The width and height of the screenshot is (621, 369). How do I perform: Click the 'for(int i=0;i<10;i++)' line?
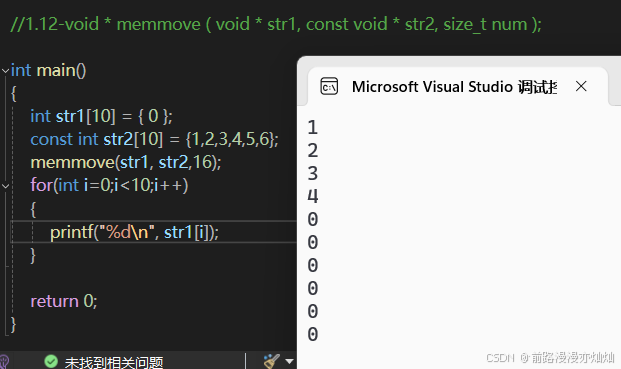pos(109,185)
